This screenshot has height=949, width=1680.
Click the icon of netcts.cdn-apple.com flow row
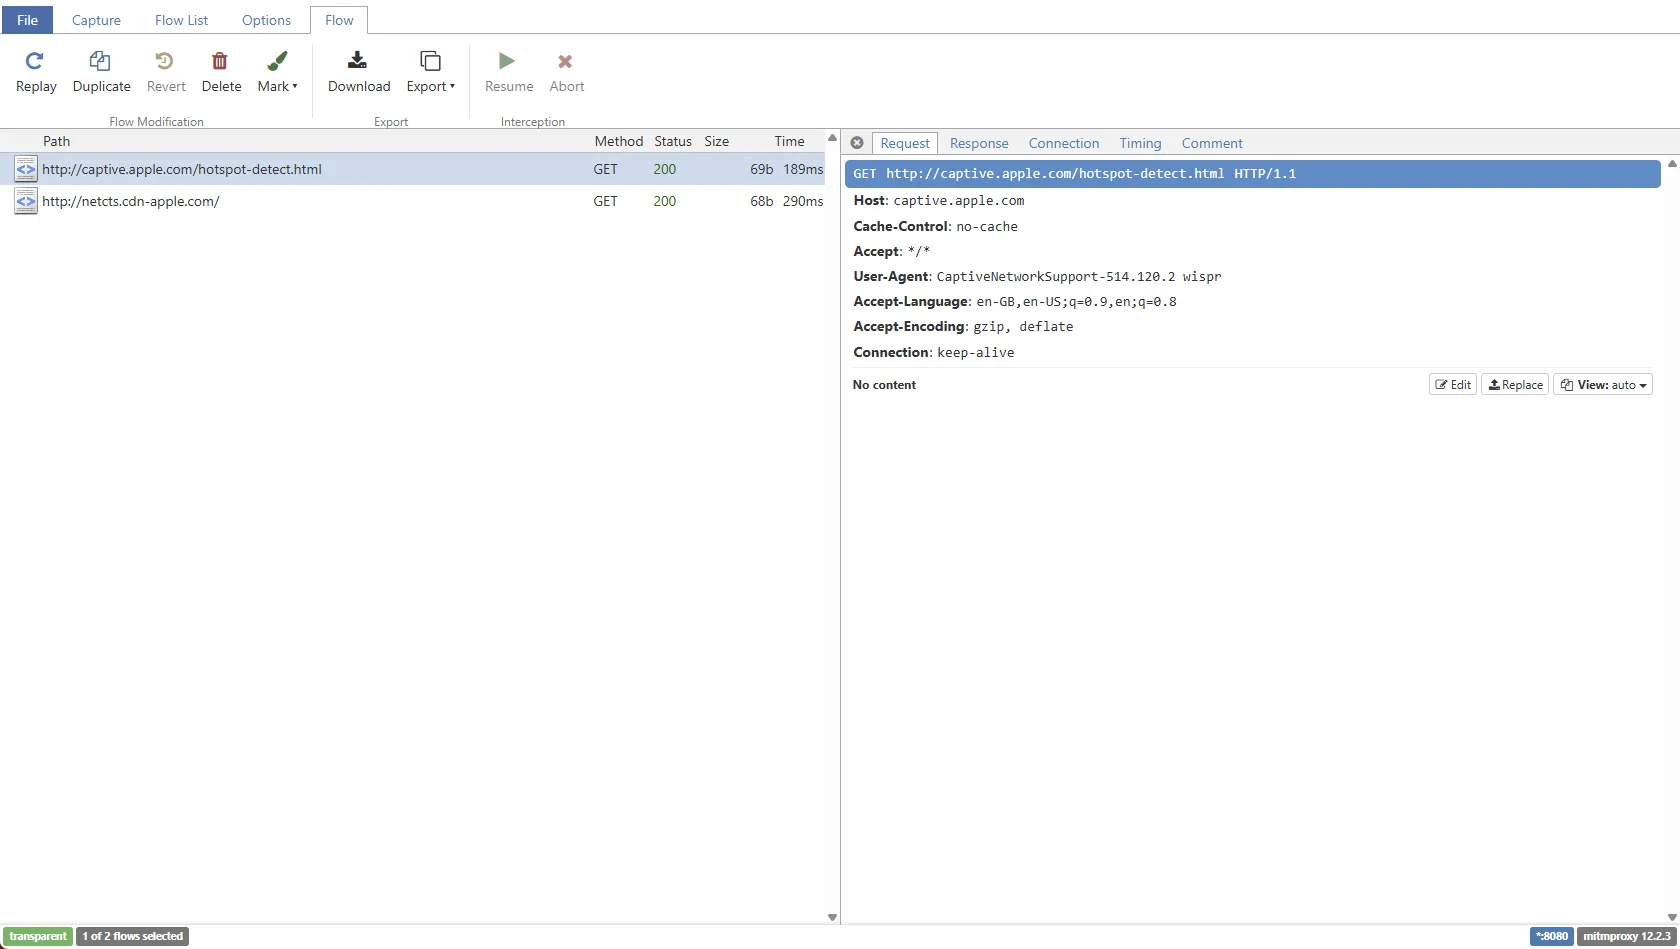[26, 201]
